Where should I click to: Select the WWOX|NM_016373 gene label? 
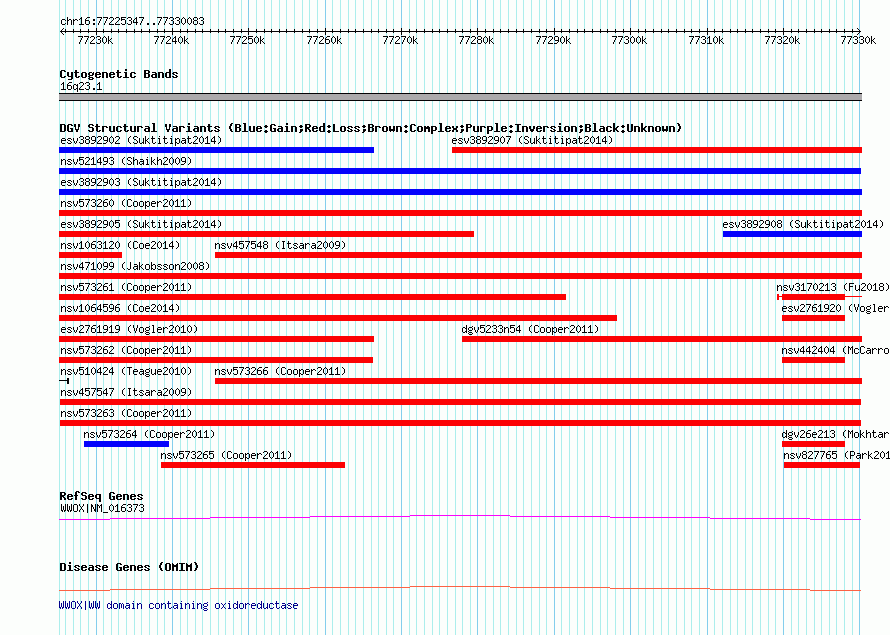pos(102,509)
